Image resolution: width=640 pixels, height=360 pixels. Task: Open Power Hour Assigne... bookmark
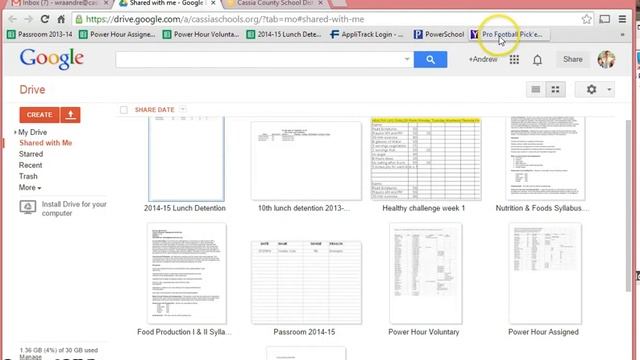click(x=118, y=35)
